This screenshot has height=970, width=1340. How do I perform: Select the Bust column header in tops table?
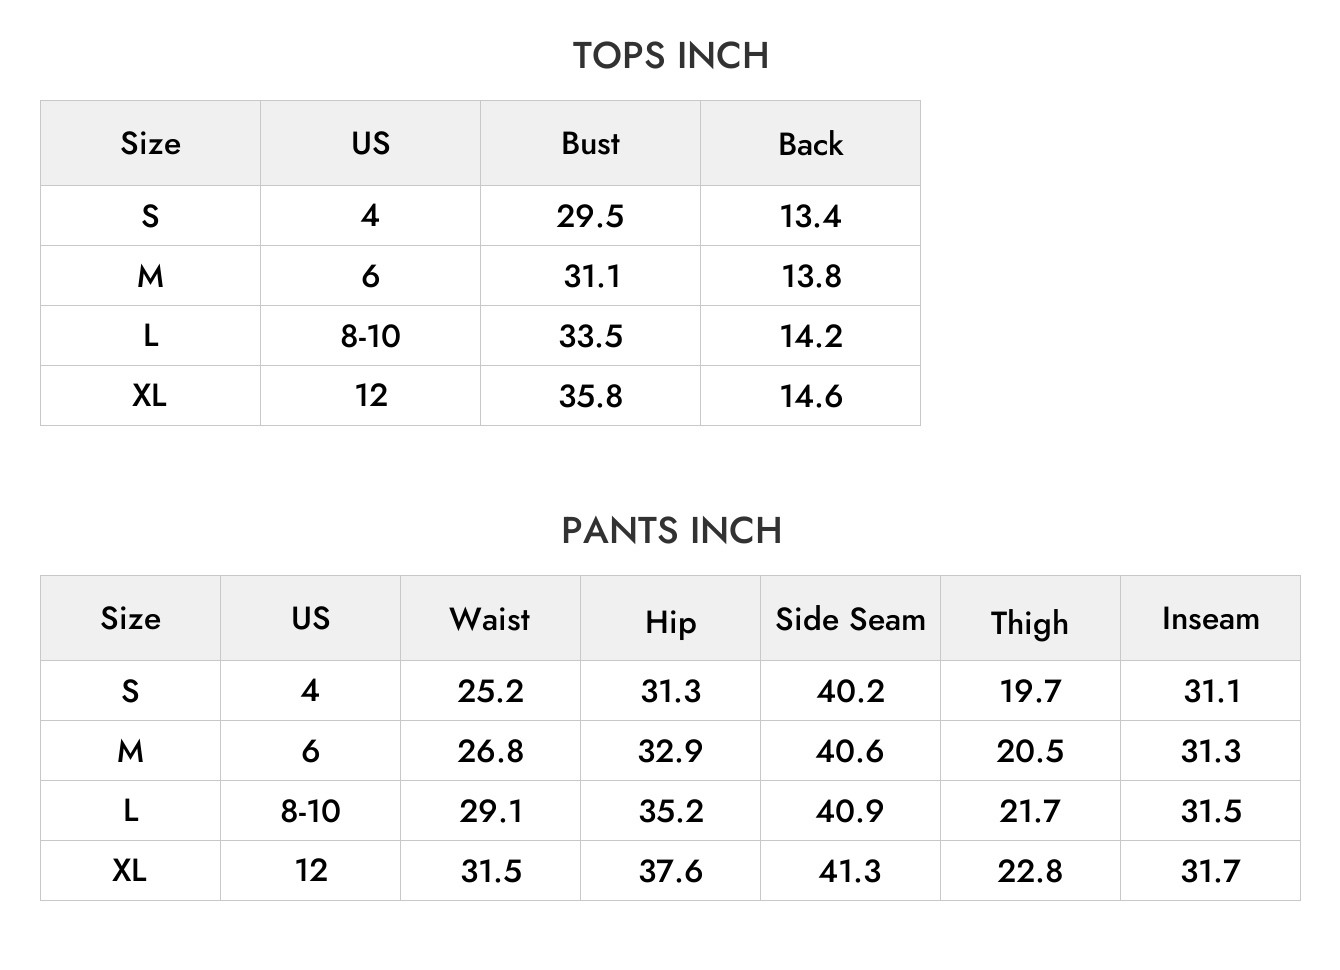point(590,143)
